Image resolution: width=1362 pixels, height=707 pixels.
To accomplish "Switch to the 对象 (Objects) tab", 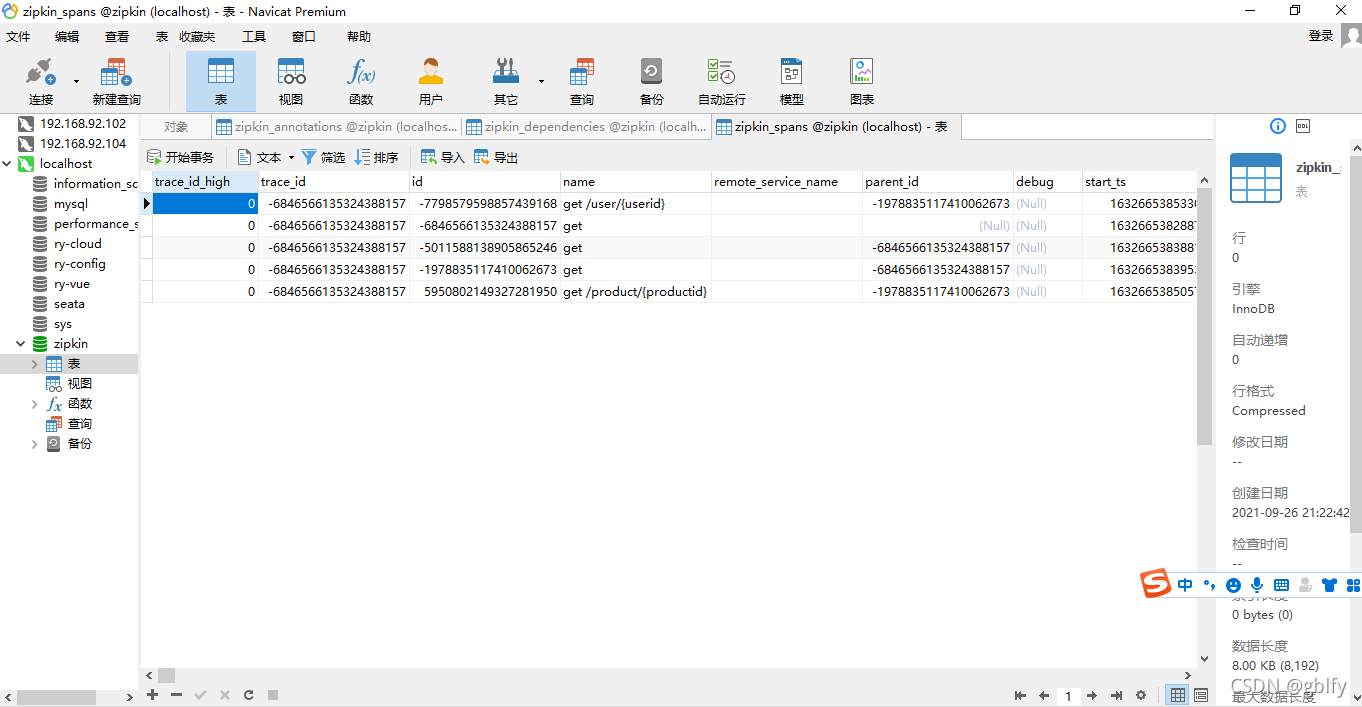I will (176, 127).
